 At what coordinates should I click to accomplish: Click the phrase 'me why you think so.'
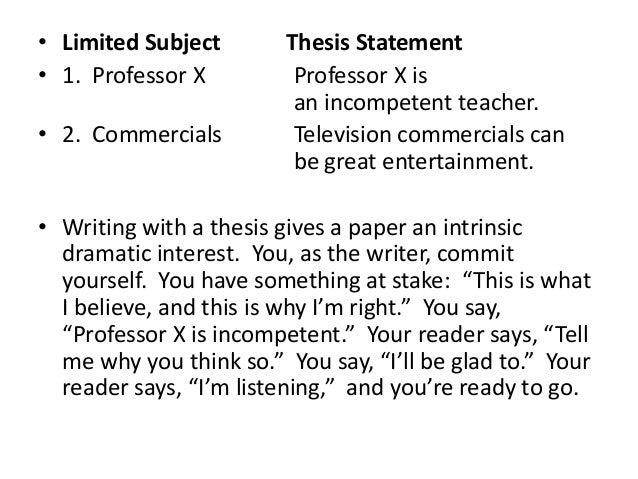173,362
